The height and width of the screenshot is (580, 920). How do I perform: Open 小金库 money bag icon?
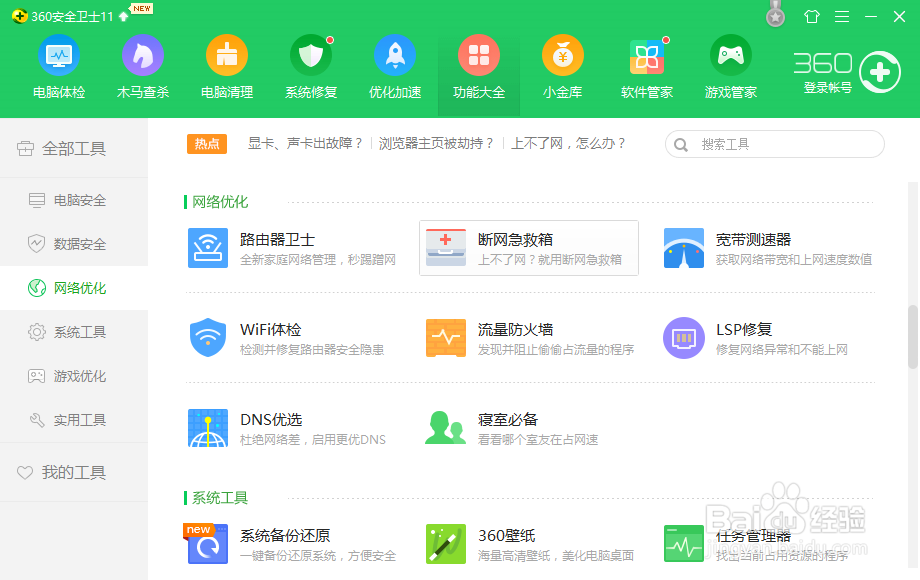(x=563, y=55)
